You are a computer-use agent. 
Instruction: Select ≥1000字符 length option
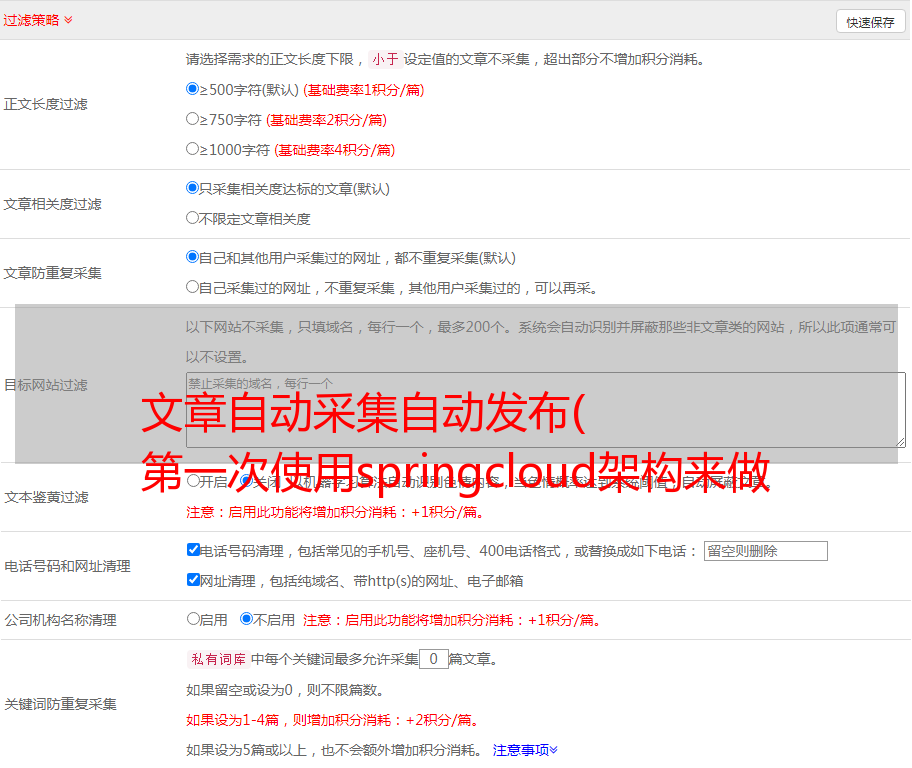[x=192, y=148]
